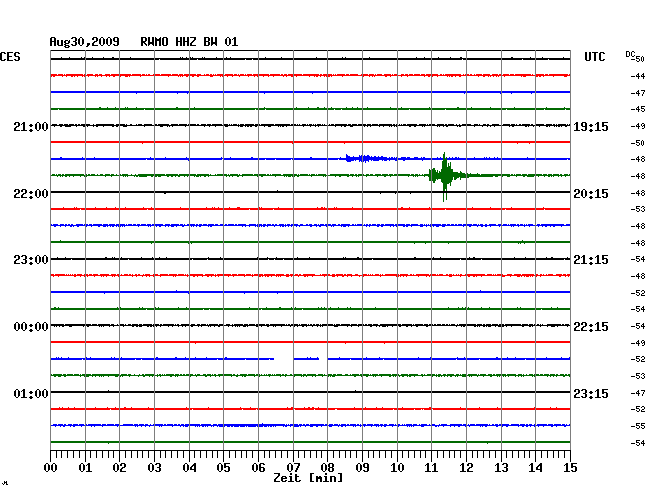
Task: Click minute 12 on the time axis
Action: [466, 468]
